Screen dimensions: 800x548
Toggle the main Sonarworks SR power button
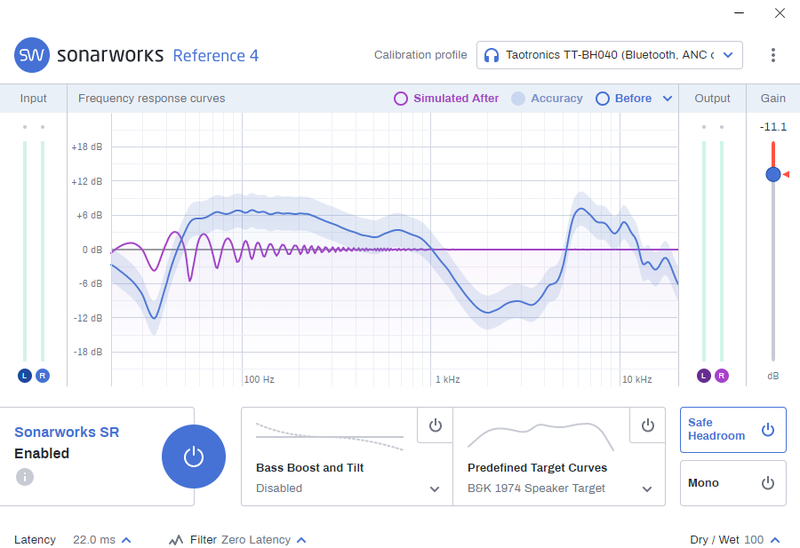pyautogui.click(x=193, y=456)
